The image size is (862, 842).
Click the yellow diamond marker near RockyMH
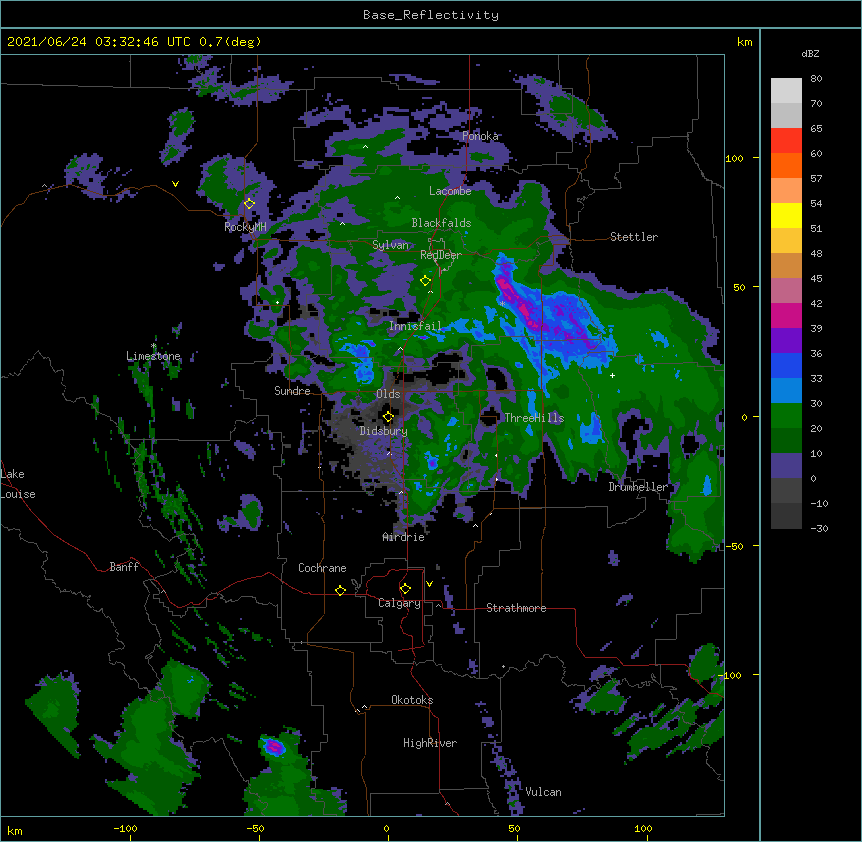coord(250,204)
